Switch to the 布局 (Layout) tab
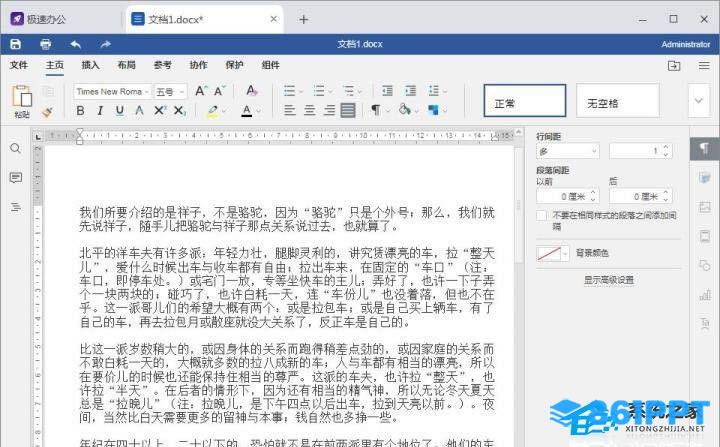The image size is (720, 447). (126, 65)
